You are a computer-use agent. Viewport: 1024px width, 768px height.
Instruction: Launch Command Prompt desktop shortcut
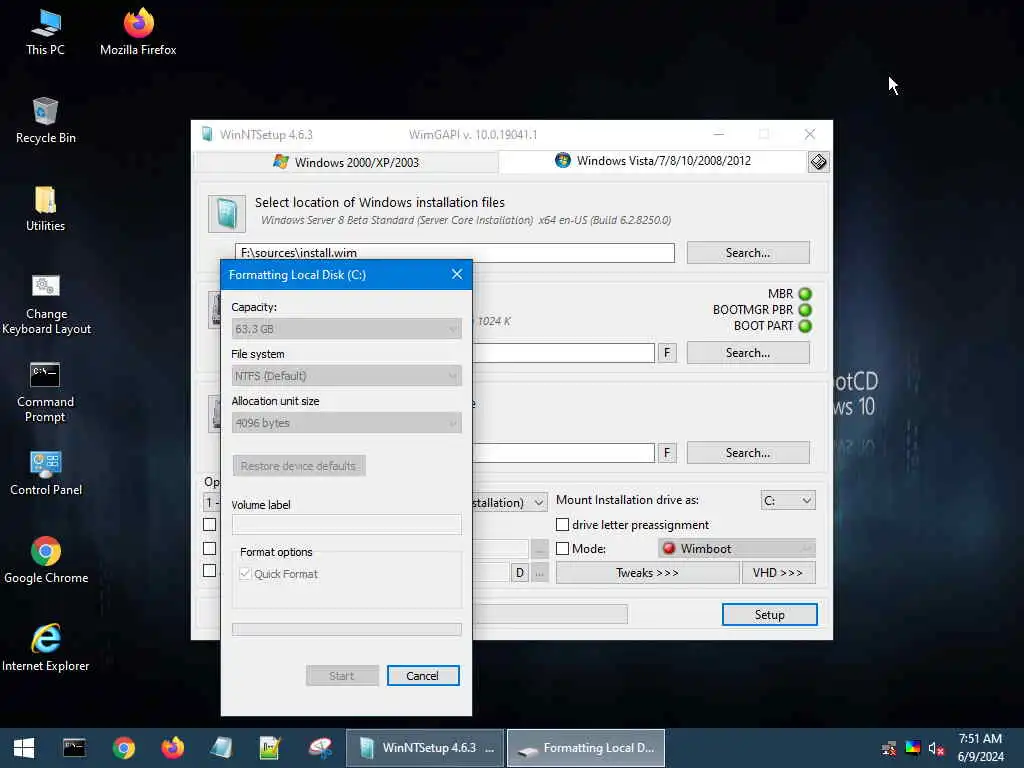click(45, 392)
